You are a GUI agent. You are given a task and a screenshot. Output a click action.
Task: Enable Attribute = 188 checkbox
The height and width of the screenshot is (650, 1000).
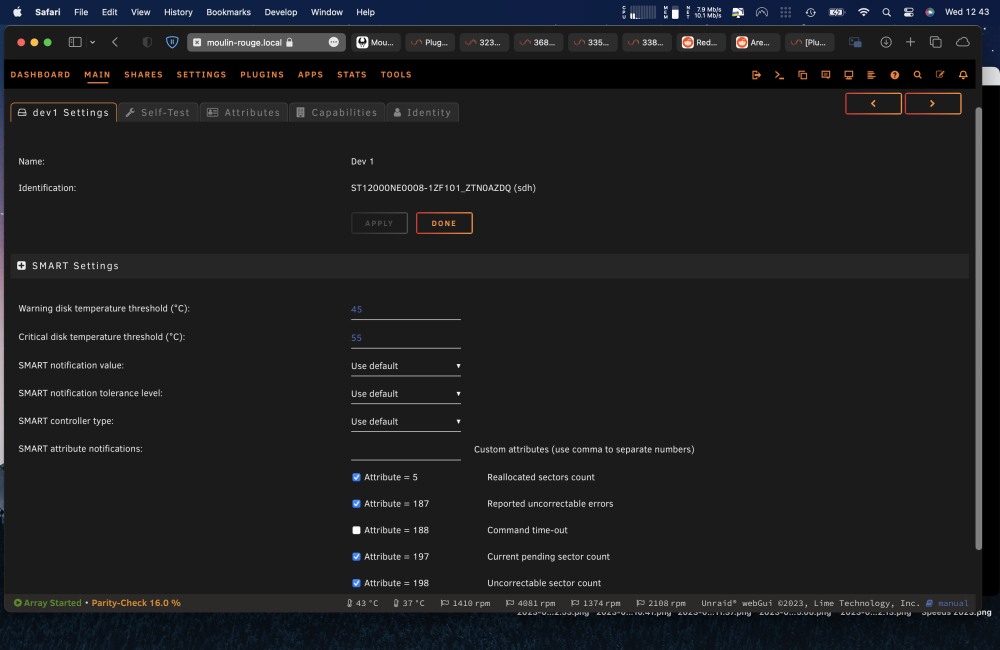pyautogui.click(x=357, y=530)
